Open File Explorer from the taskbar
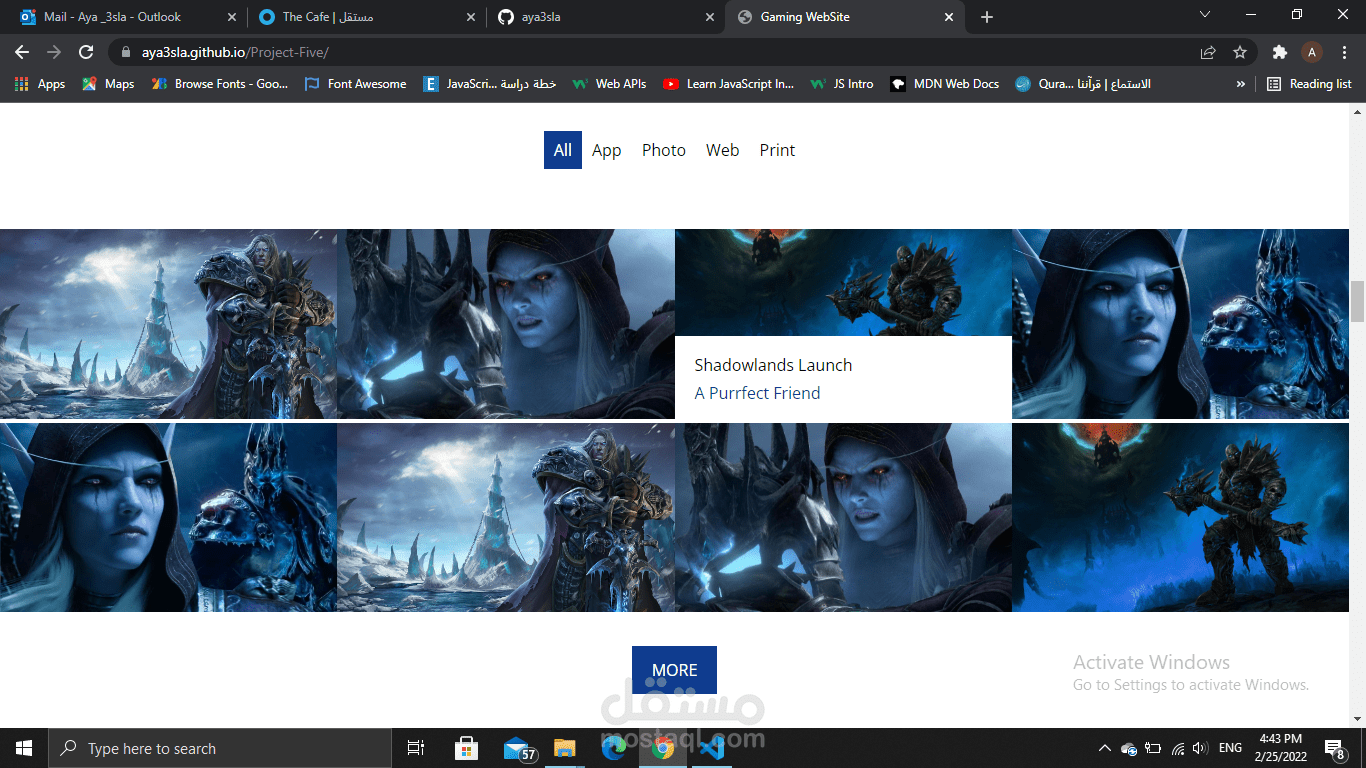The image size is (1366, 768). pyautogui.click(x=565, y=748)
